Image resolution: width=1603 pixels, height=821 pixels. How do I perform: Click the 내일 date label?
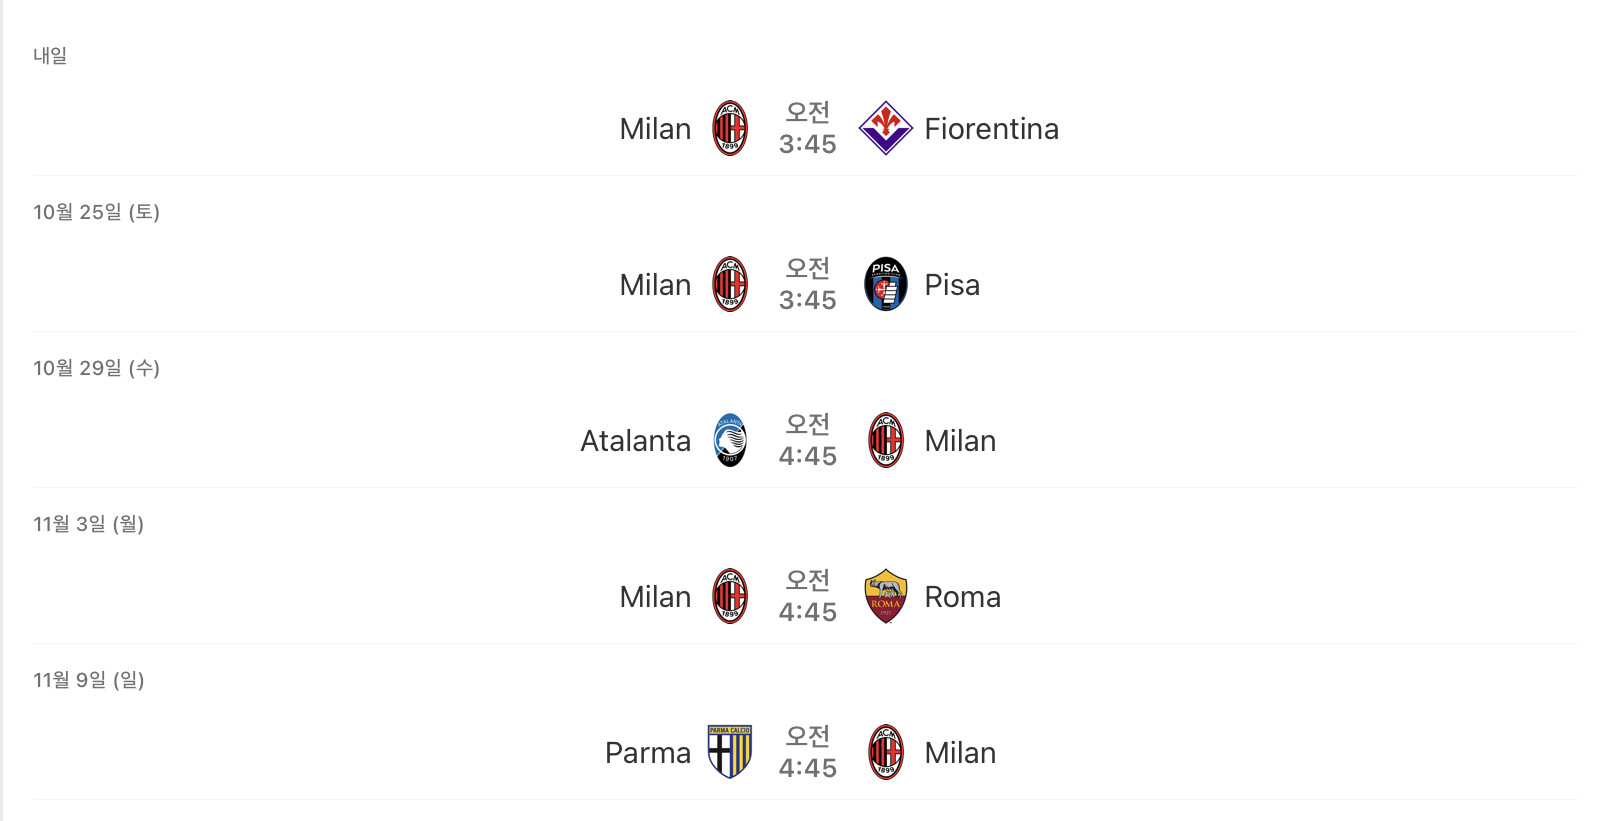point(50,56)
